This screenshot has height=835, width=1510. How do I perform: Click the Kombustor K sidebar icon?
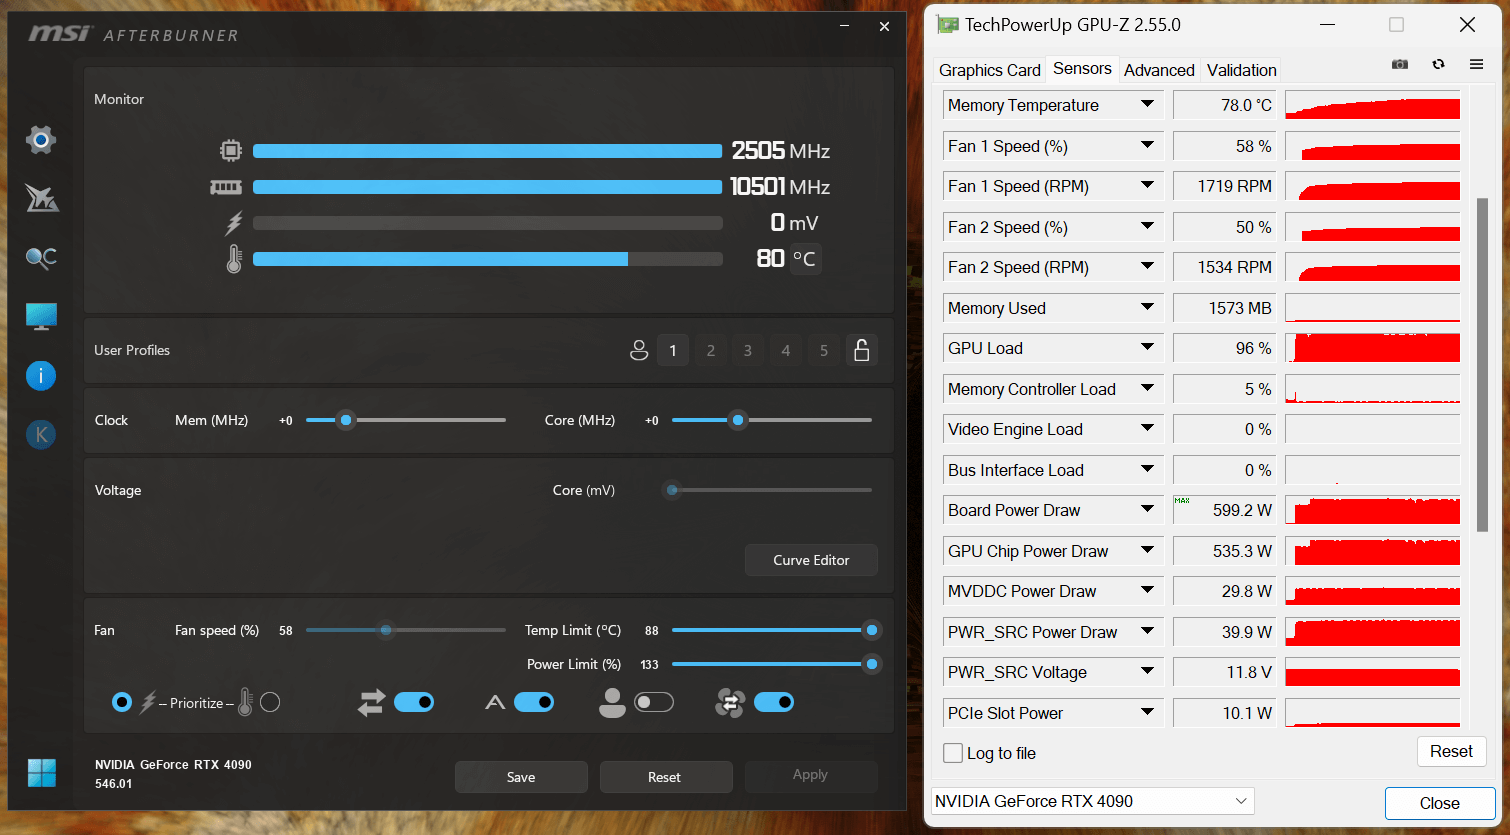point(41,435)
